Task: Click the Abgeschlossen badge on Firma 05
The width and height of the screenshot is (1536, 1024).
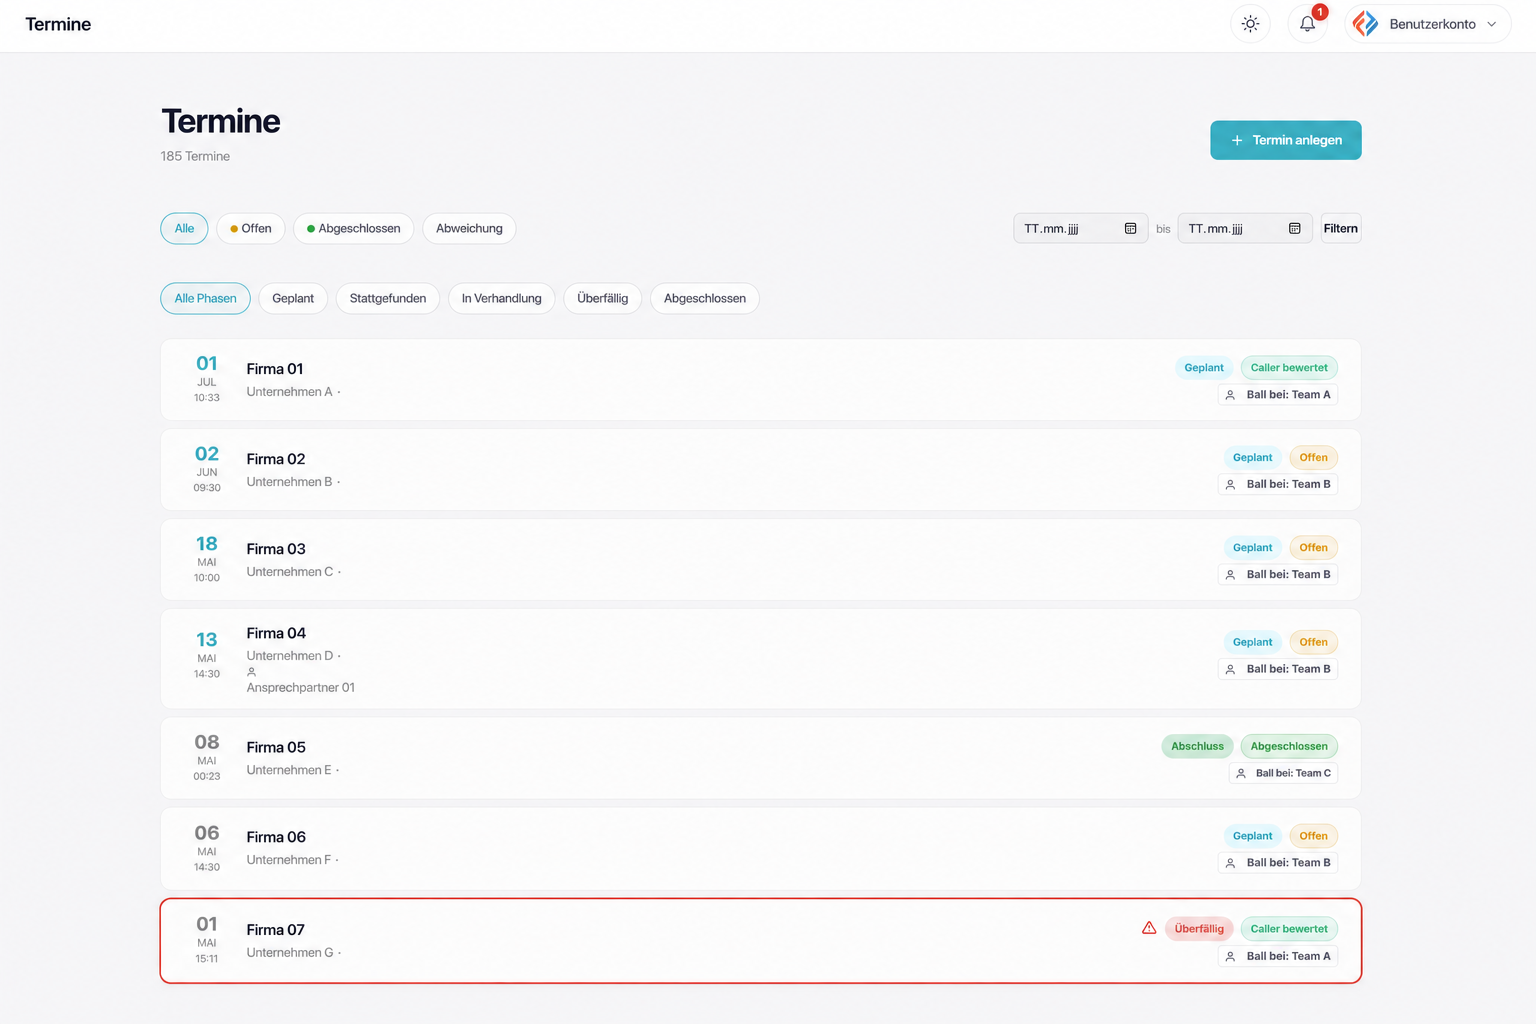Action: point(1289,746)
